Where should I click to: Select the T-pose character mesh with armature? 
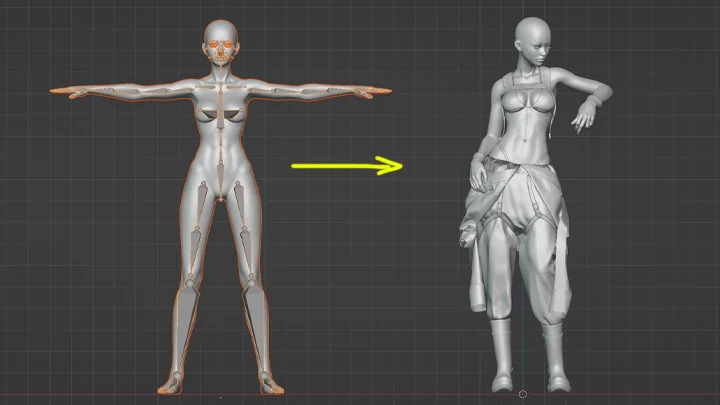pos(220,207)
